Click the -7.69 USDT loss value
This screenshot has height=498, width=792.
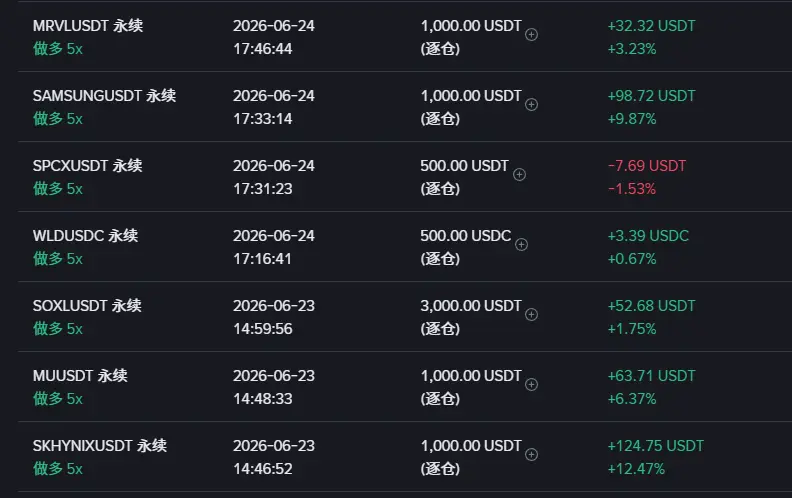pyautogui.click(x=647, y=166)
